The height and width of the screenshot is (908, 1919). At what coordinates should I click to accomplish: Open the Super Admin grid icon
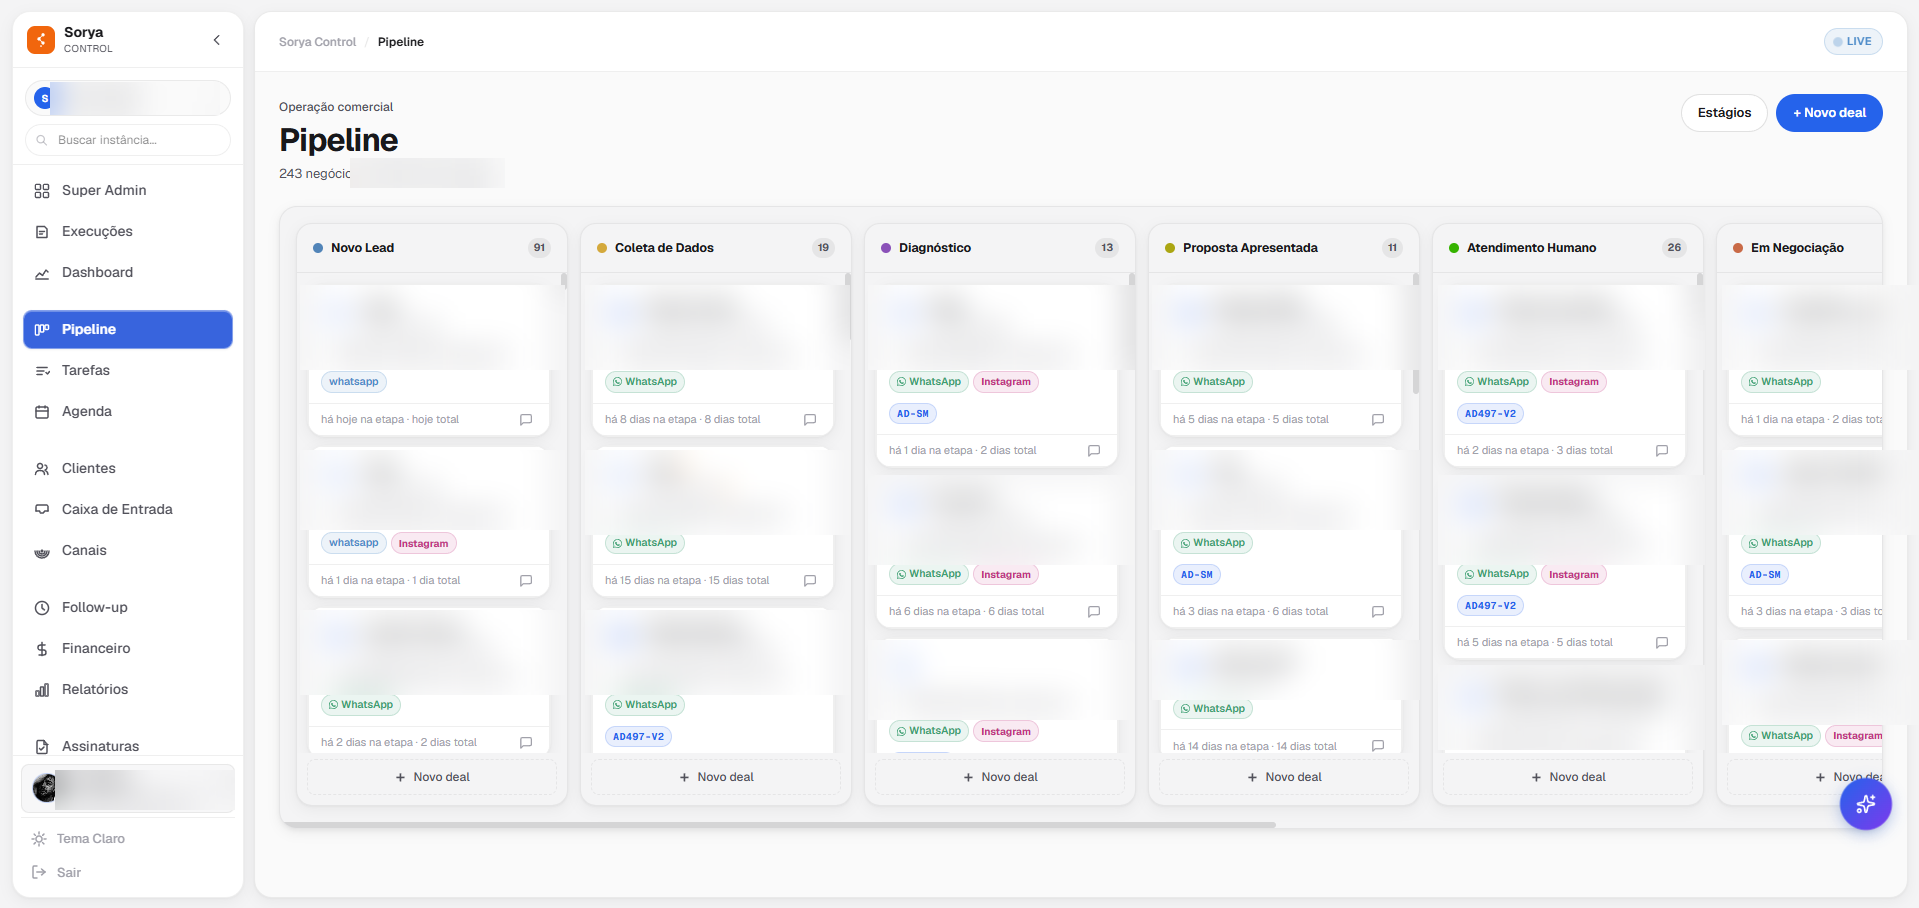42,191
